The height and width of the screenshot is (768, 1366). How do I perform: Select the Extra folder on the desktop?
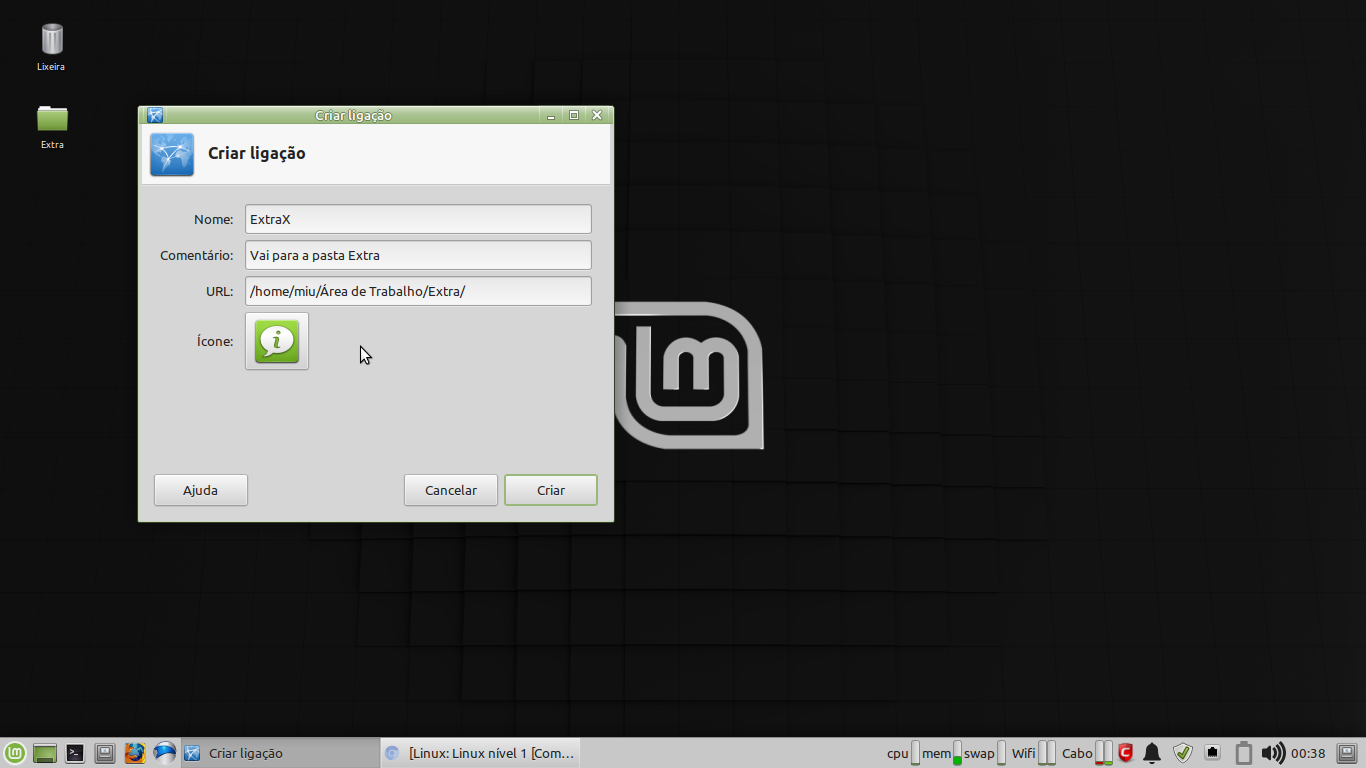click(x=52, y=127)
